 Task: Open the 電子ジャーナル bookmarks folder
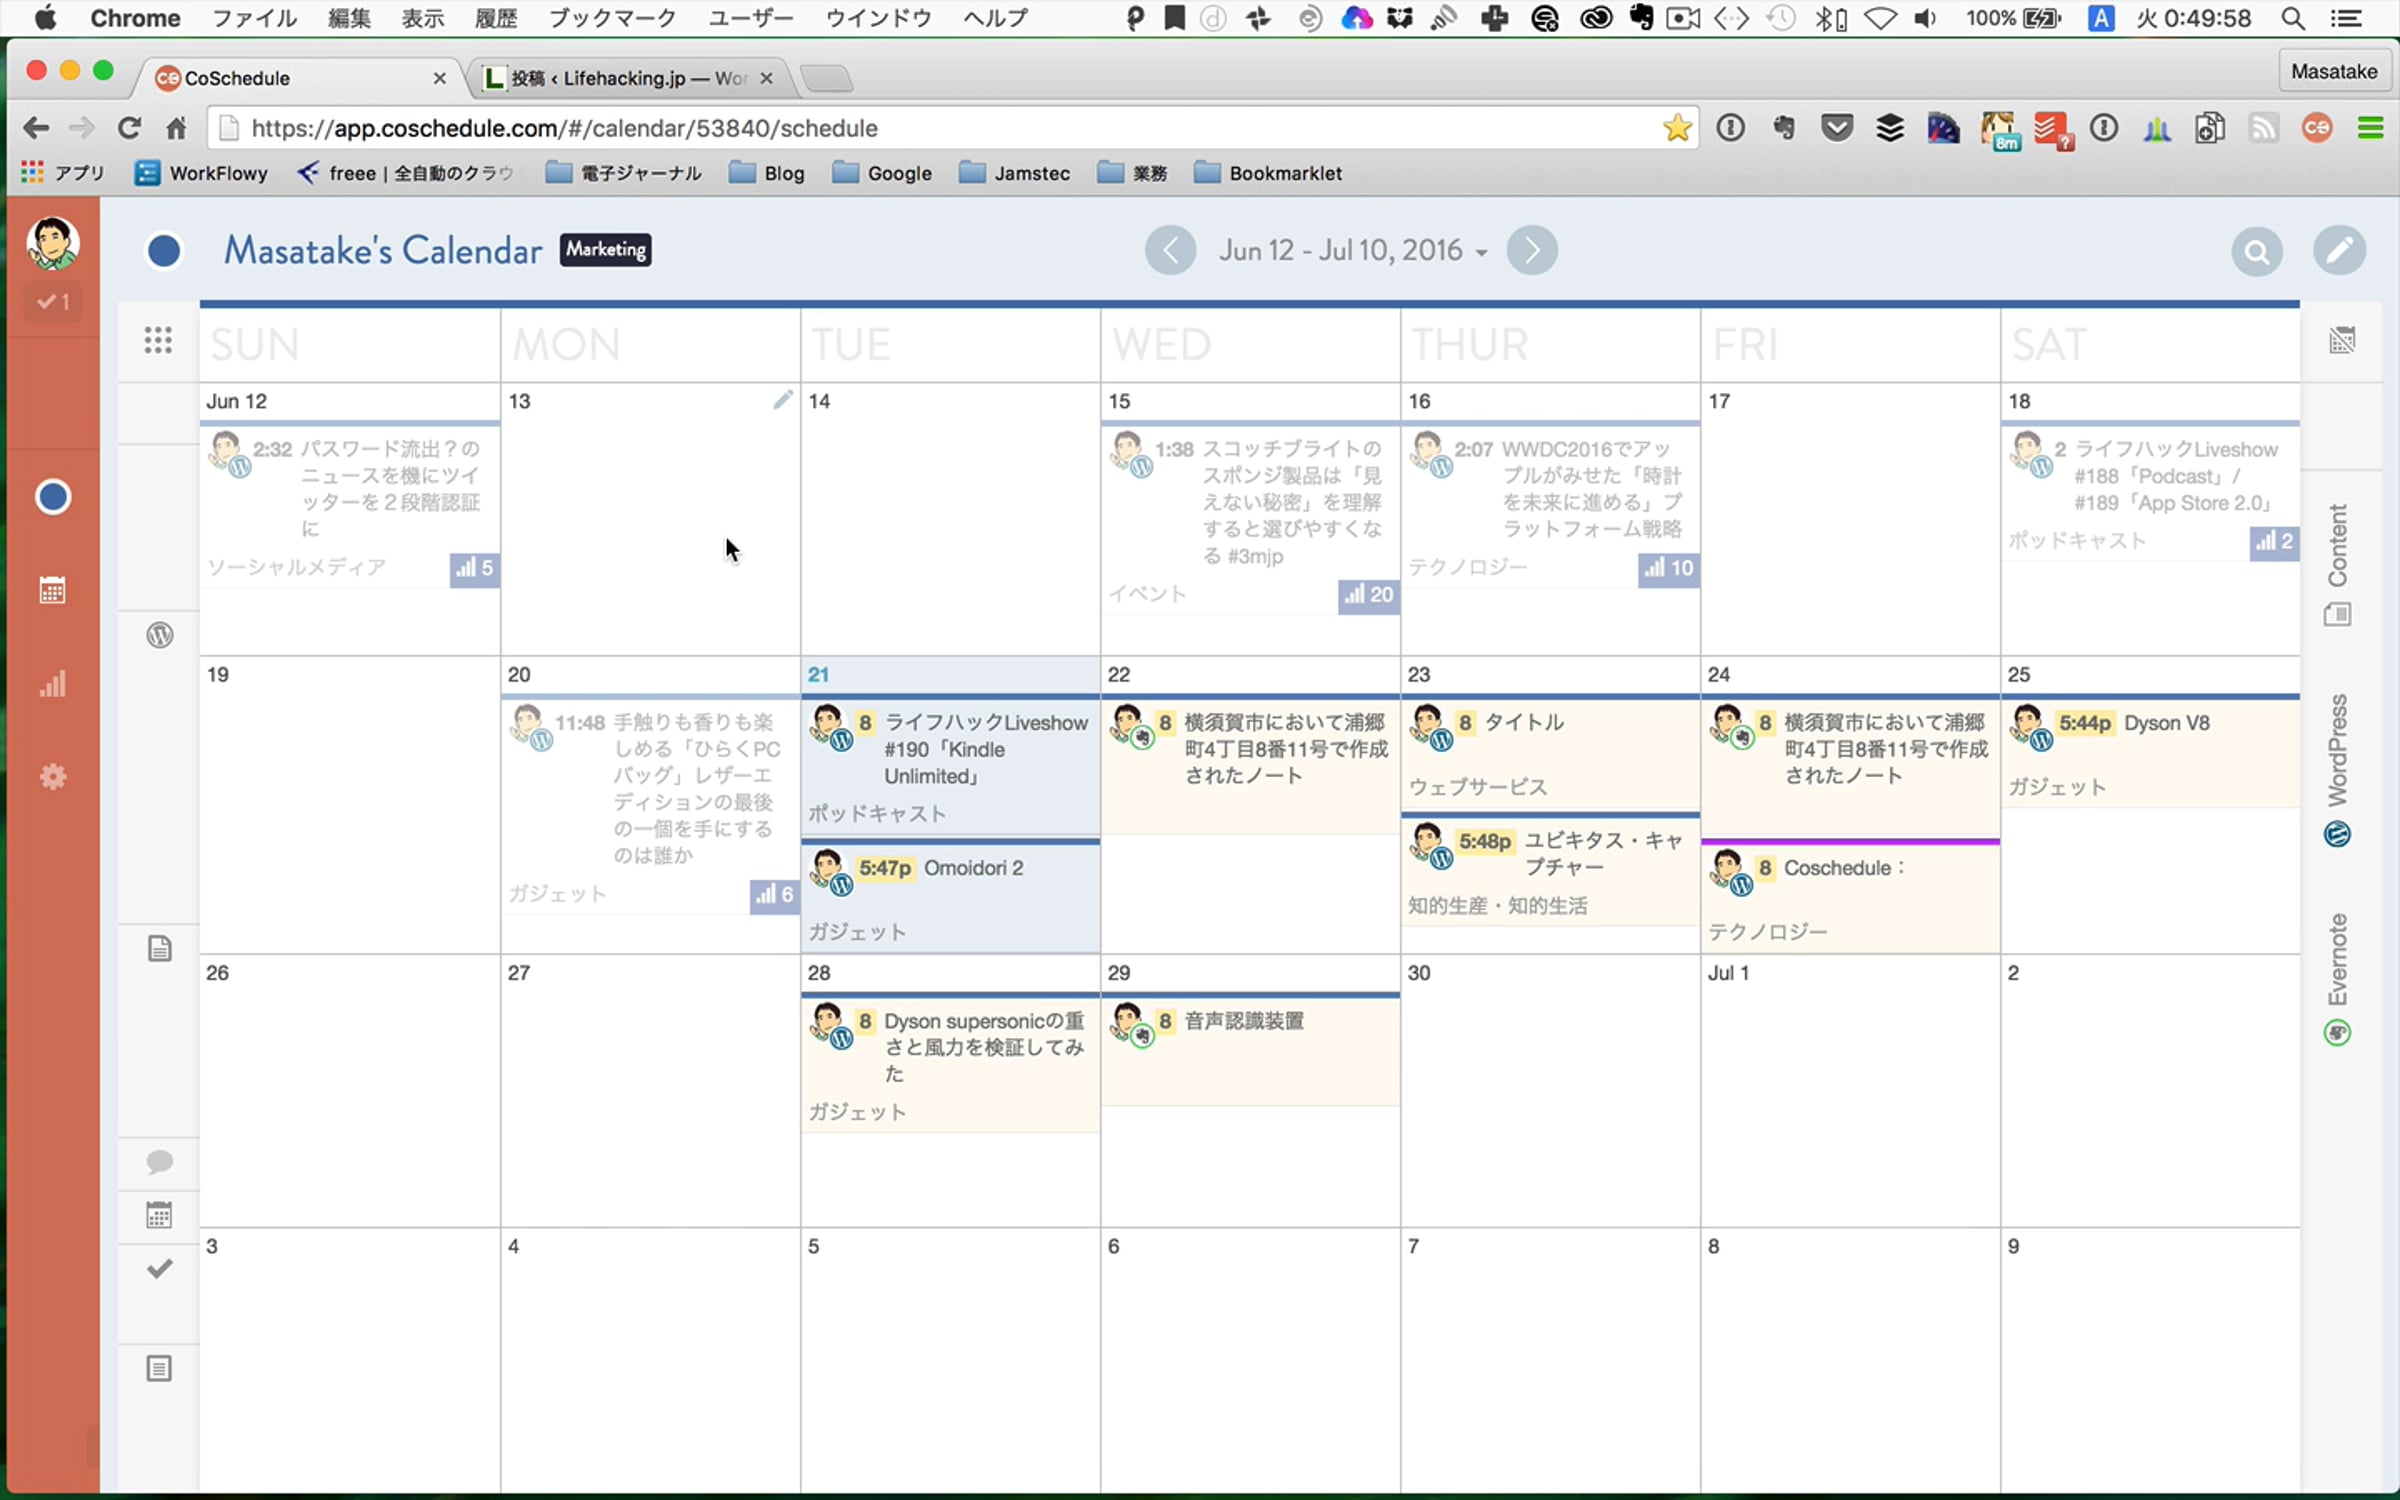[623, 173]
